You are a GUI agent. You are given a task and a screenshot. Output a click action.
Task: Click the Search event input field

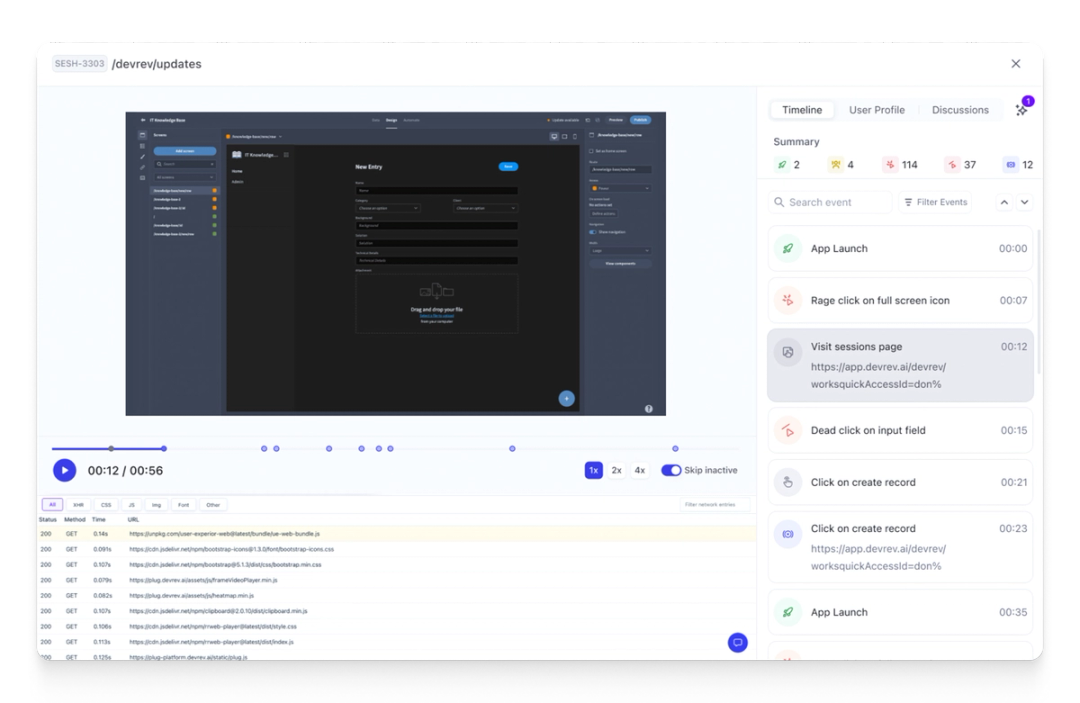coord(830,202)
